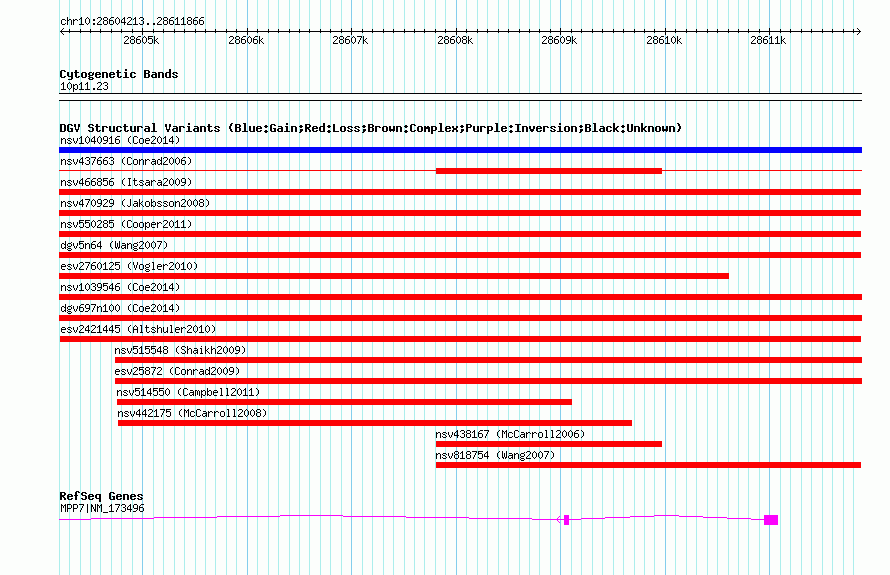
Task: Select the nsv442175 (McCarroll2008) red bar
Action: [x=375, y=423]
